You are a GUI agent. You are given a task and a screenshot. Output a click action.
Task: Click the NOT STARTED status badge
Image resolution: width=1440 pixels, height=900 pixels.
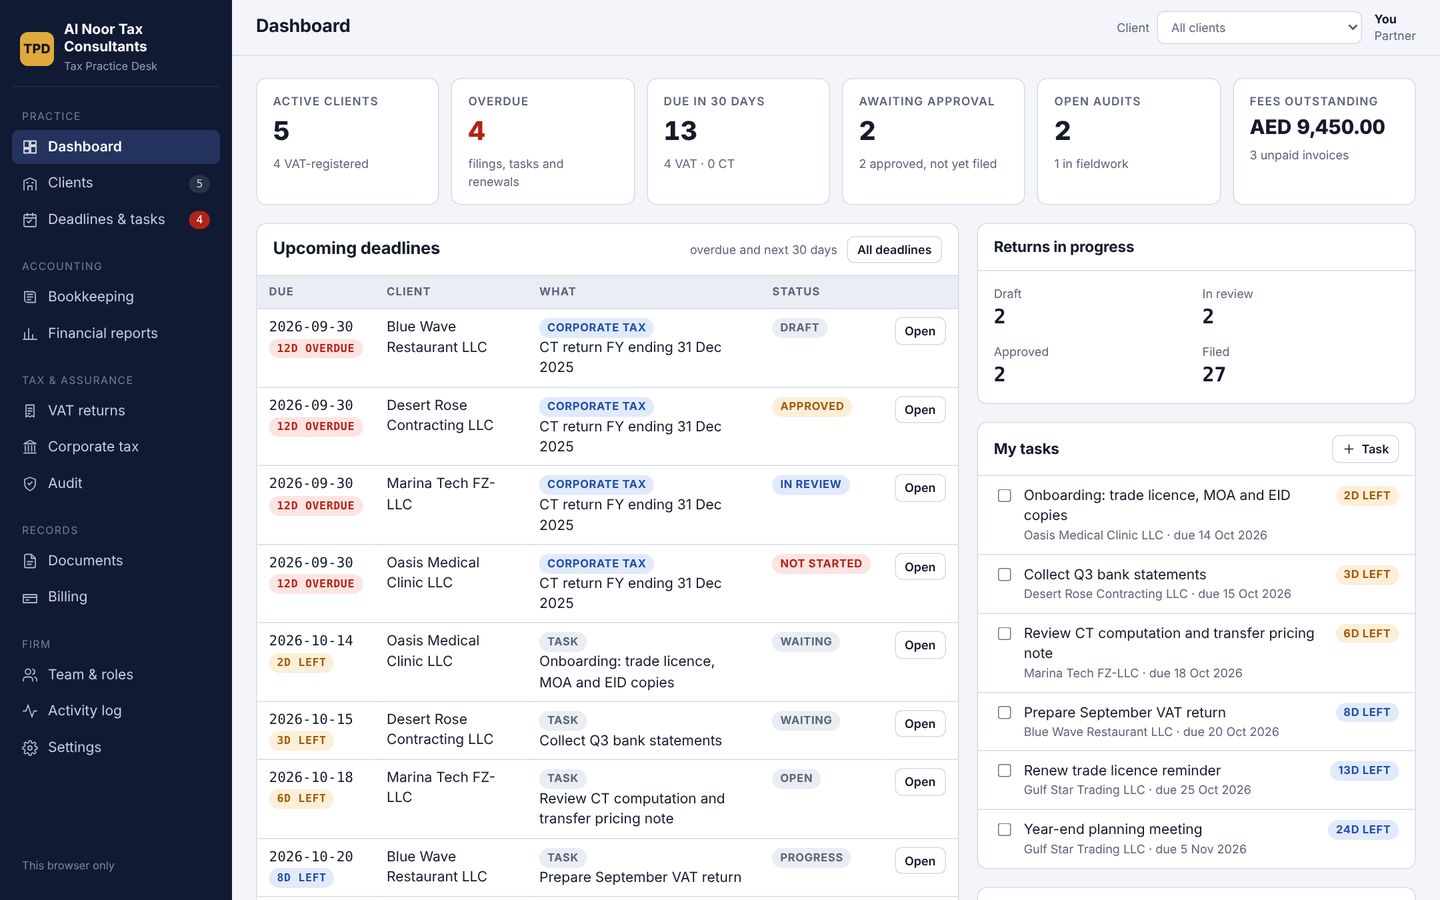[821, 564]
